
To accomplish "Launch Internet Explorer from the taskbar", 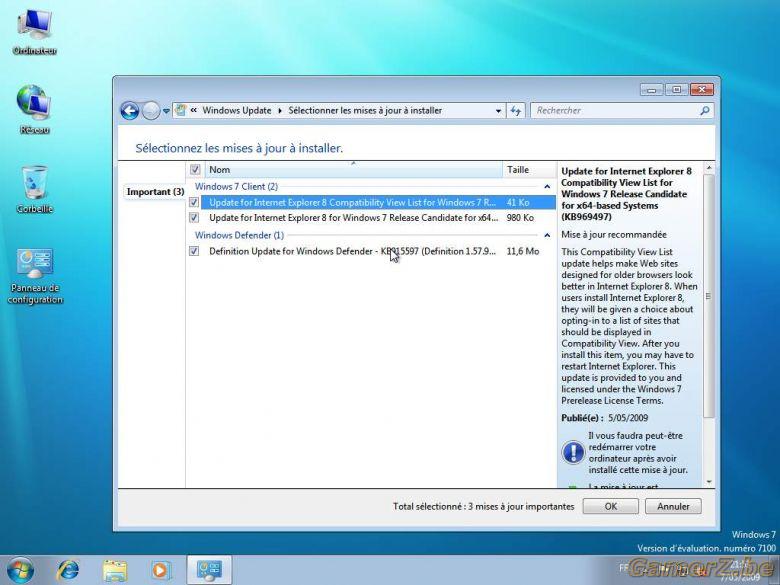I will [68, 570].
